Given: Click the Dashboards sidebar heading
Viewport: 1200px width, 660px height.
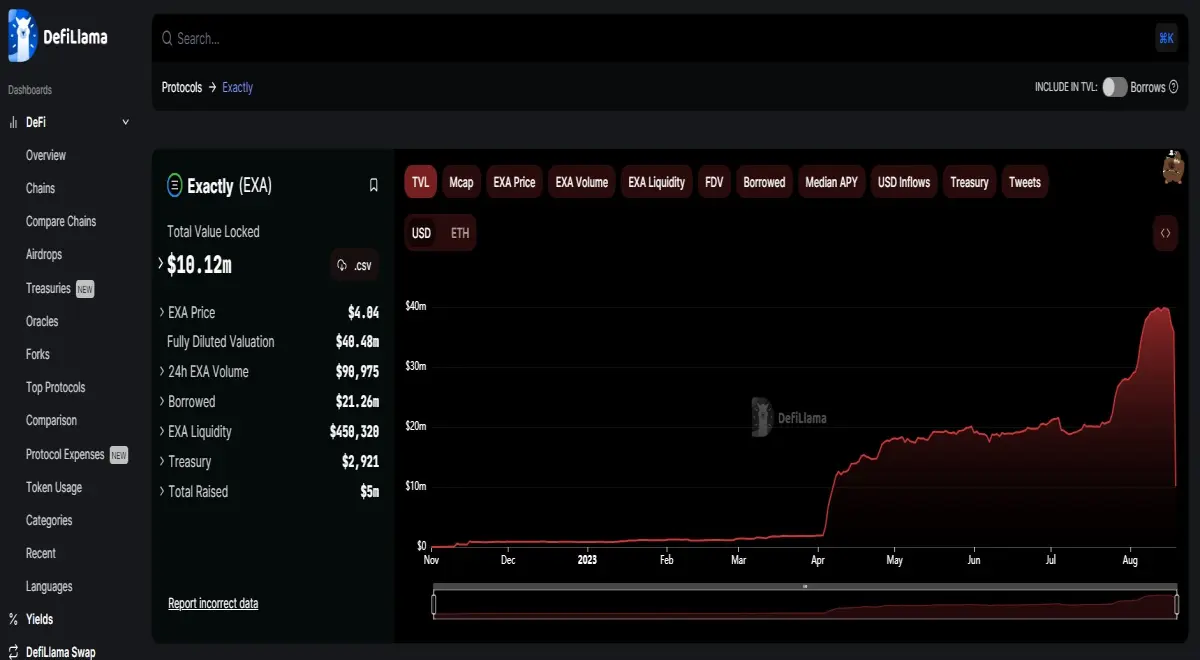Looking at the screenshot, I should pos(30,90).
